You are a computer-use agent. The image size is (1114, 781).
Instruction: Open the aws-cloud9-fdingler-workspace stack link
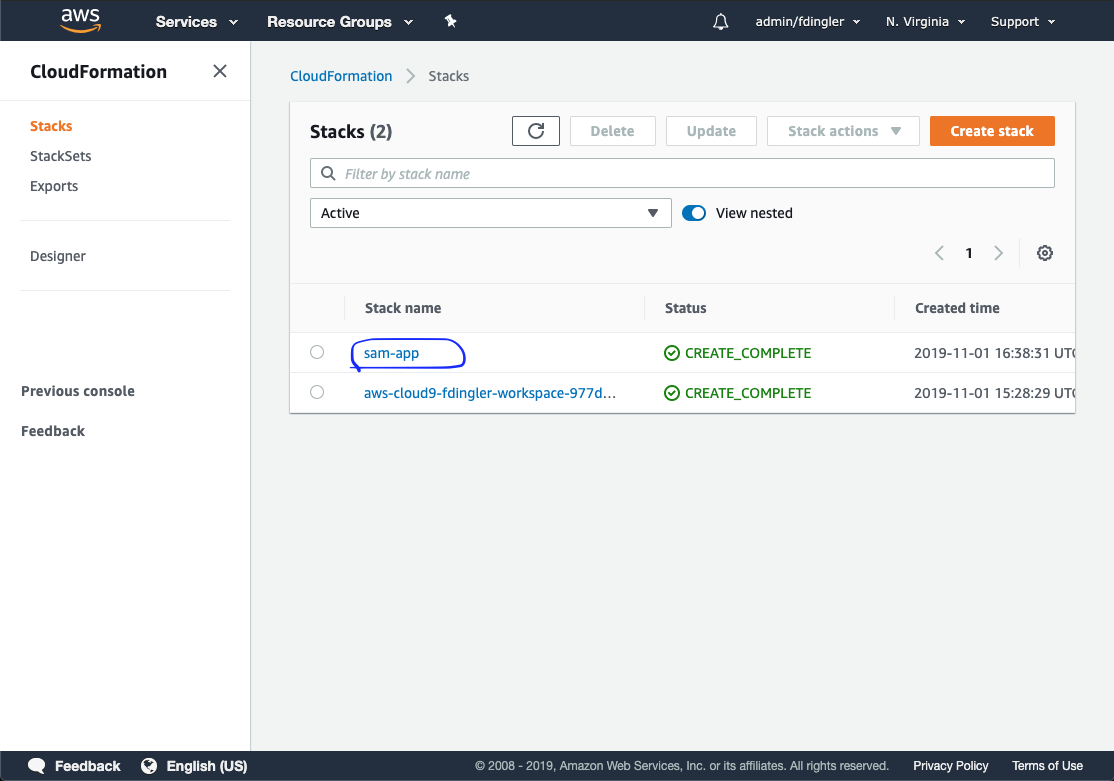click(x=490, y=393)
